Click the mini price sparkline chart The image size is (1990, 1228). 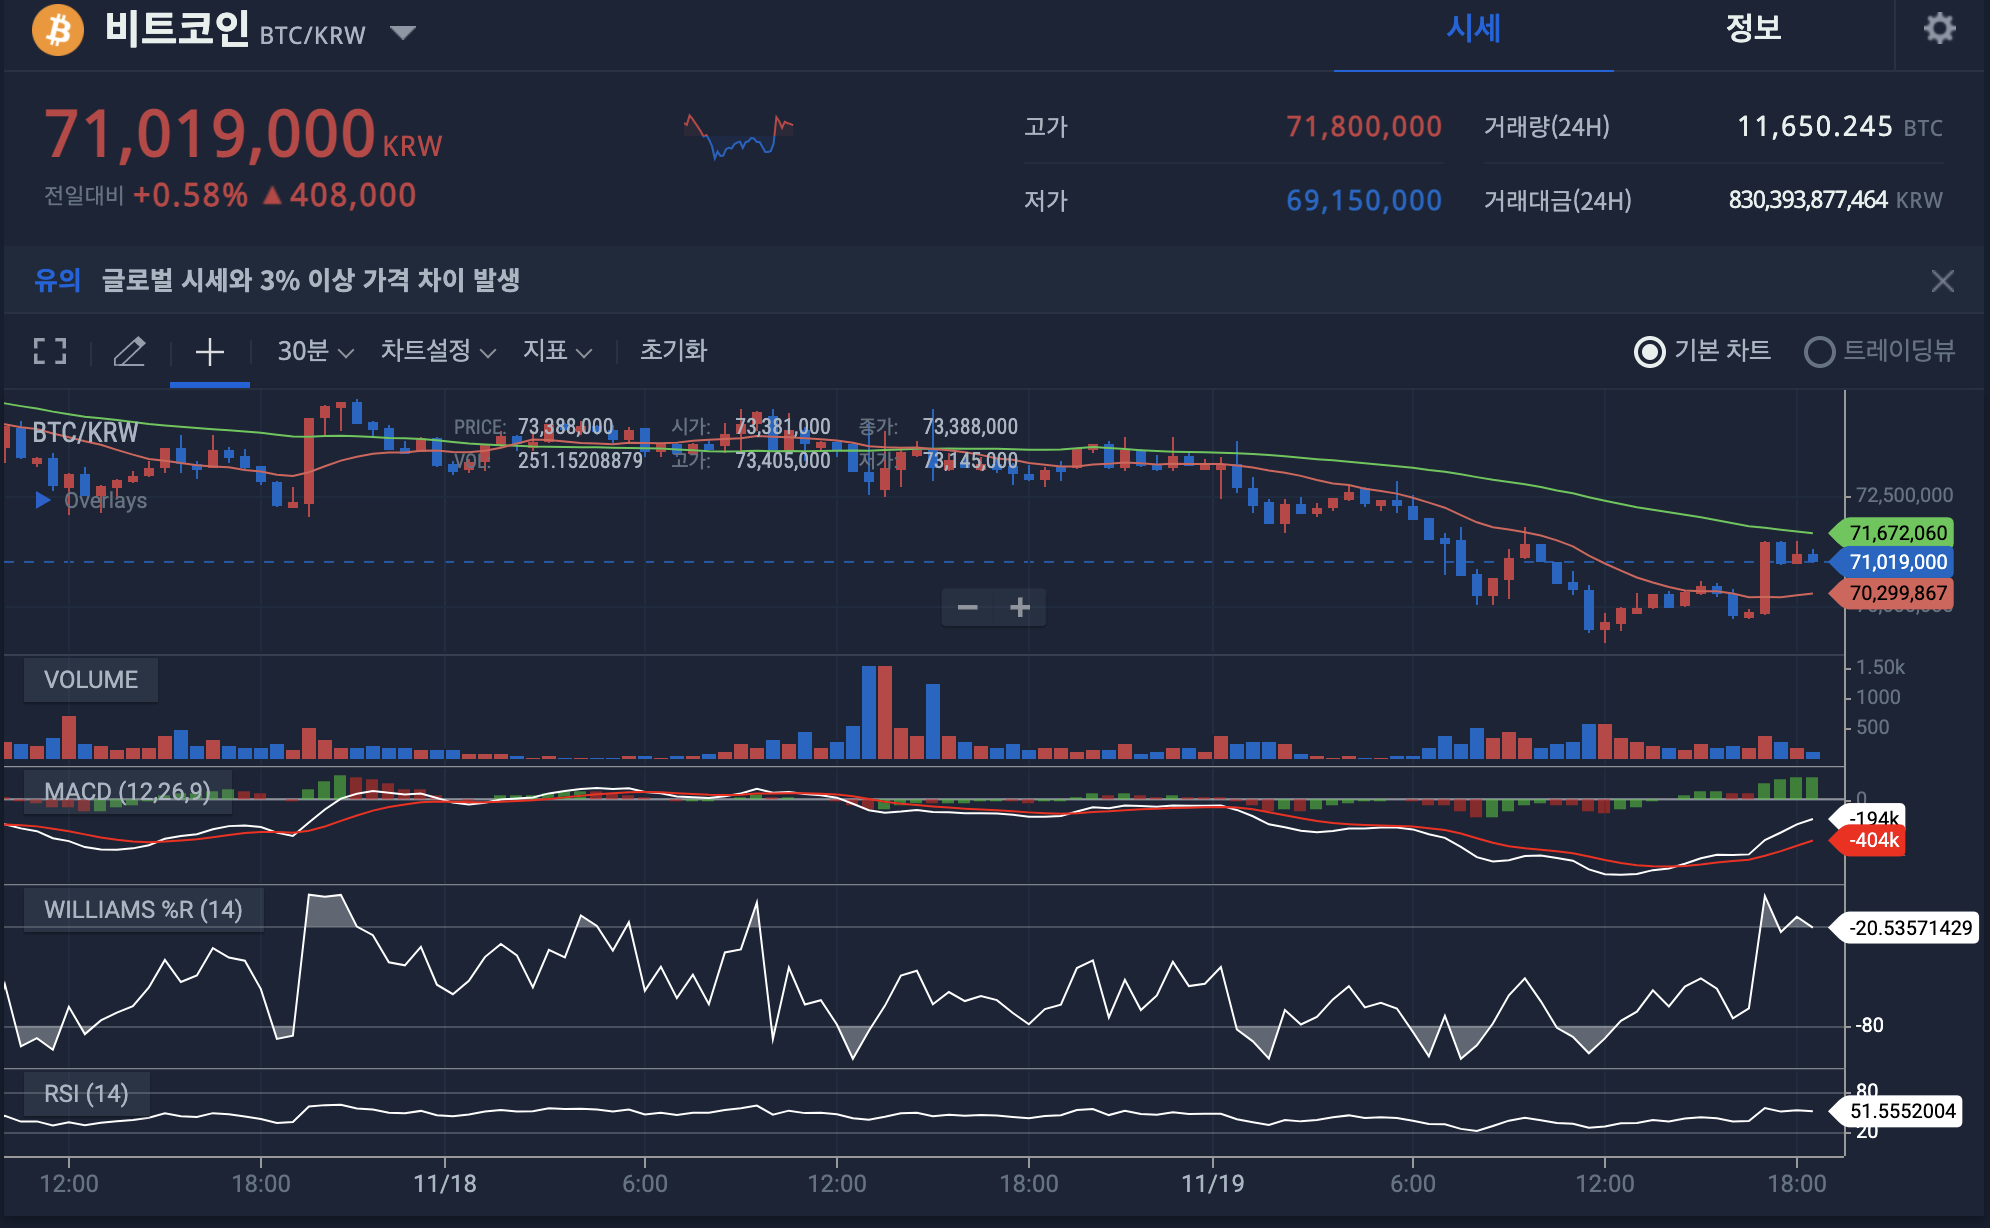pyautogui.click(x=738, y=137)
